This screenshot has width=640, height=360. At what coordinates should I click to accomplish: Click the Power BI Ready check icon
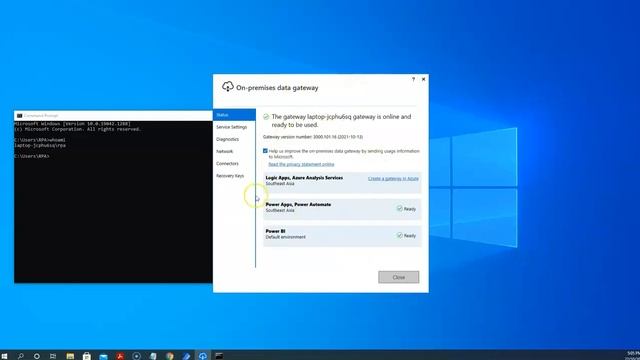click(400, 236)
